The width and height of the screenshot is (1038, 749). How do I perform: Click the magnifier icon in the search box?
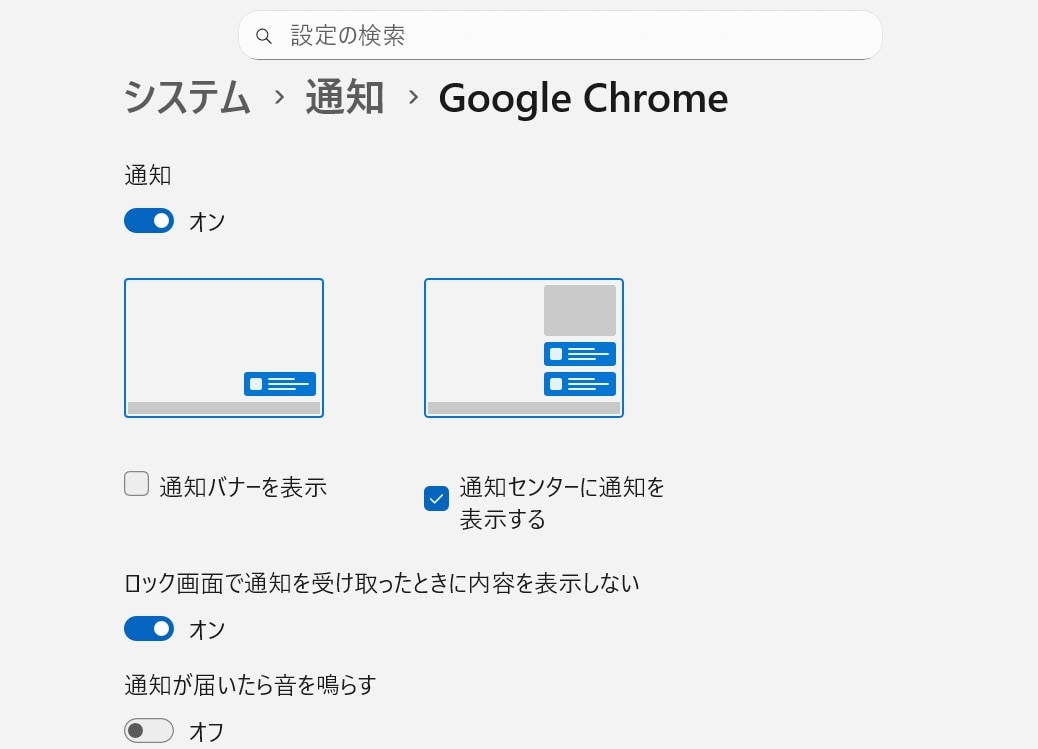click(264, 36)
